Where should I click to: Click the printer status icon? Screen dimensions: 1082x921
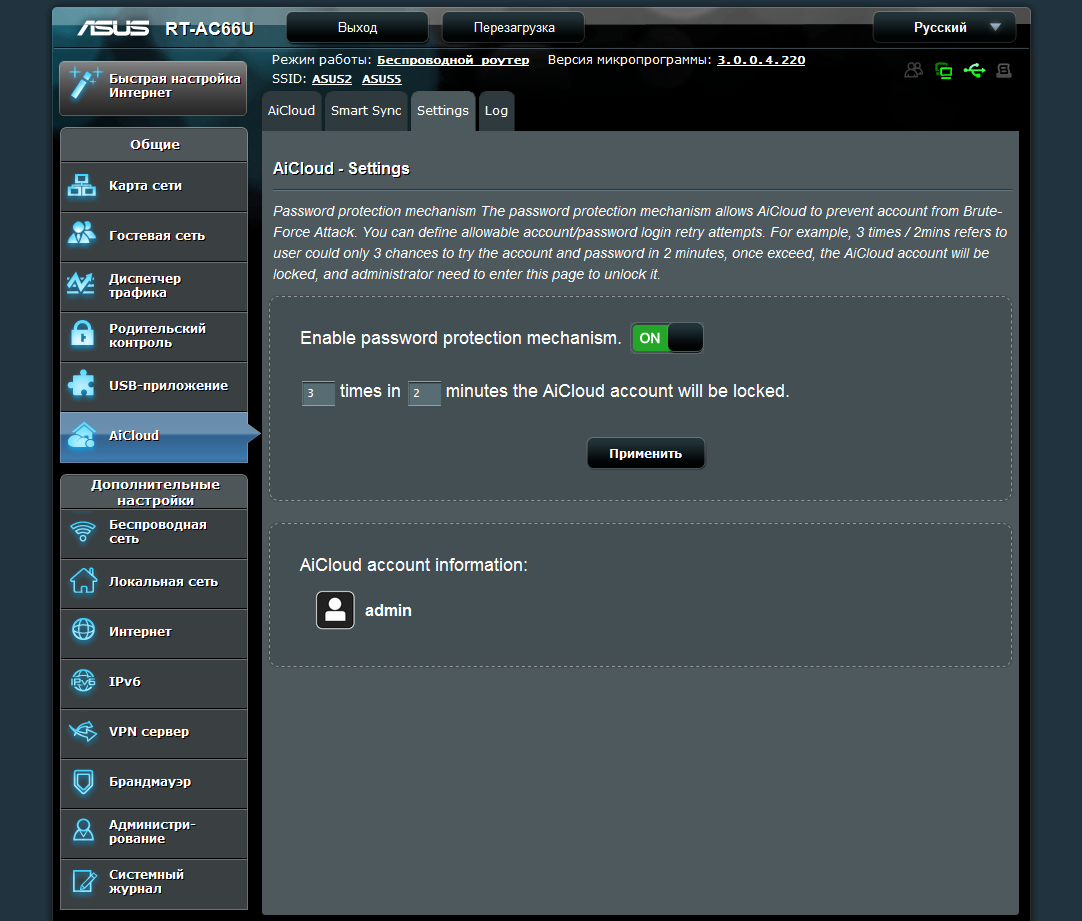[1004, 70]
